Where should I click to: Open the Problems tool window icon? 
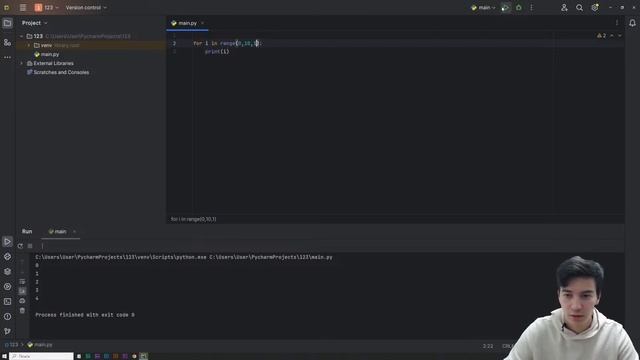click(x=7, y=316)
